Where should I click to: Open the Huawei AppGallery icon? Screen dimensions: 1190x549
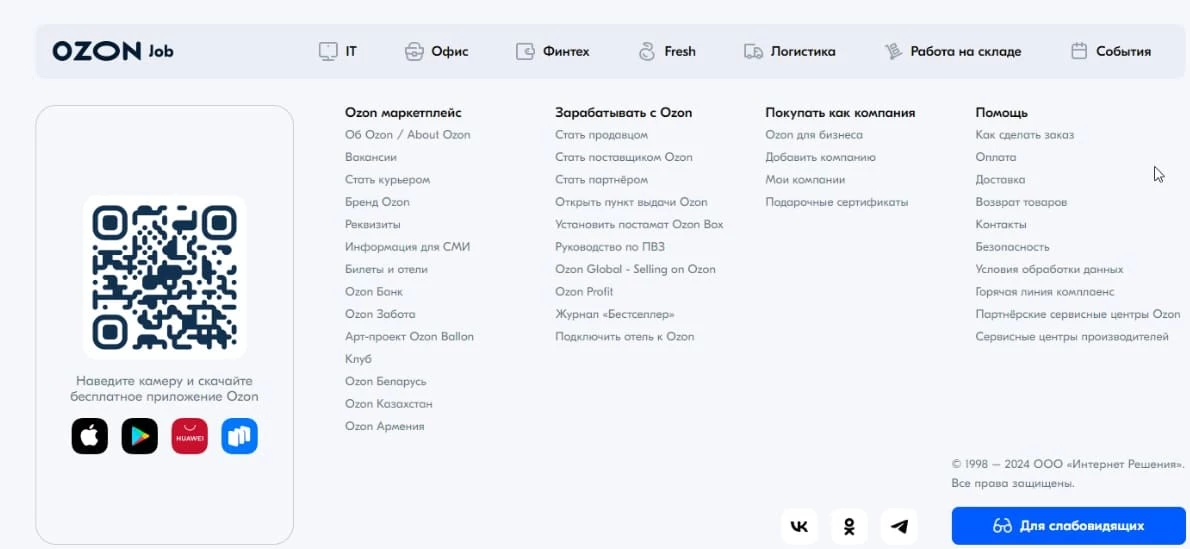190,436
